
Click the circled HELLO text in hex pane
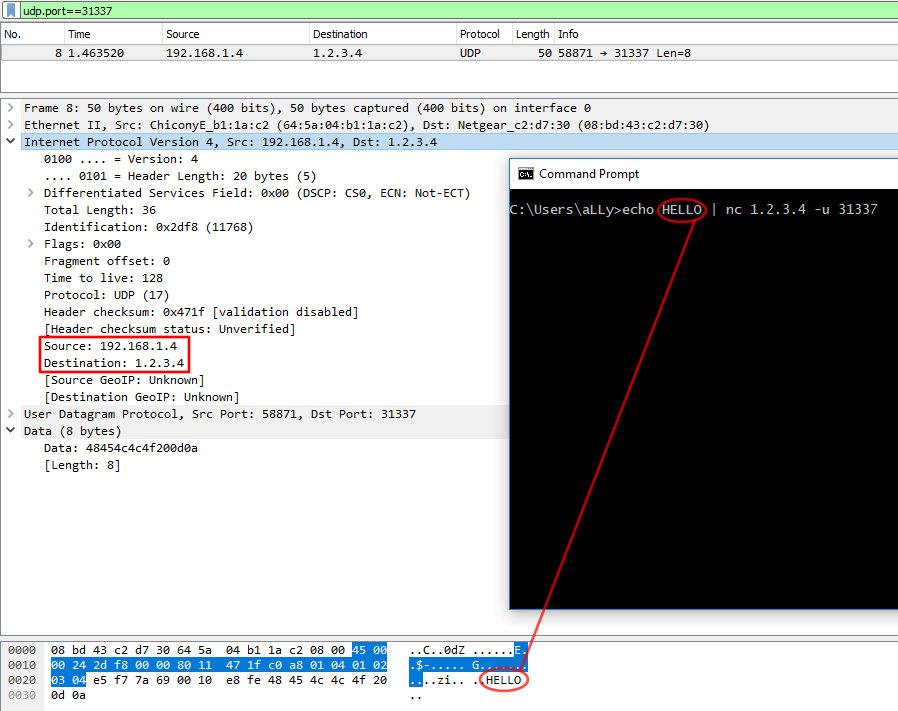[x=501, y=679]
